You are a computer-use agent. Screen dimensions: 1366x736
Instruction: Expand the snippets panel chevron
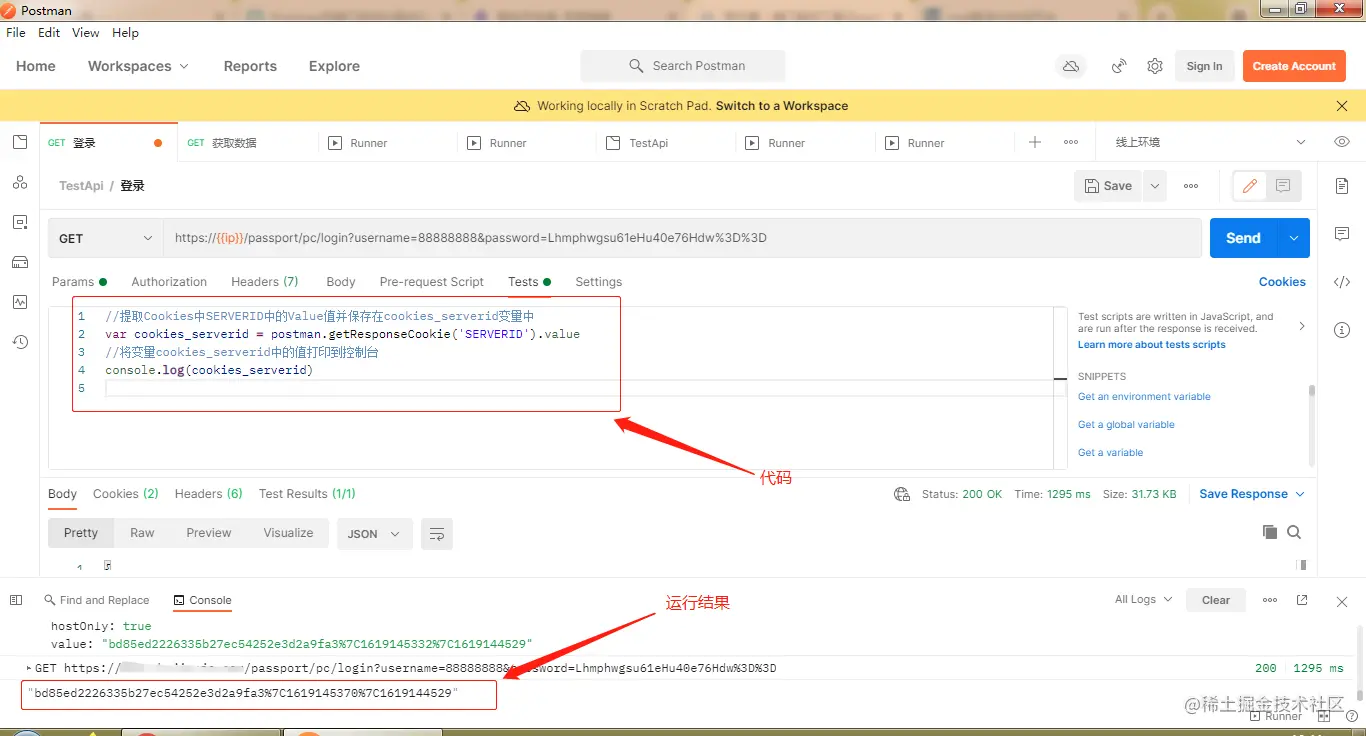(1301, 326)
